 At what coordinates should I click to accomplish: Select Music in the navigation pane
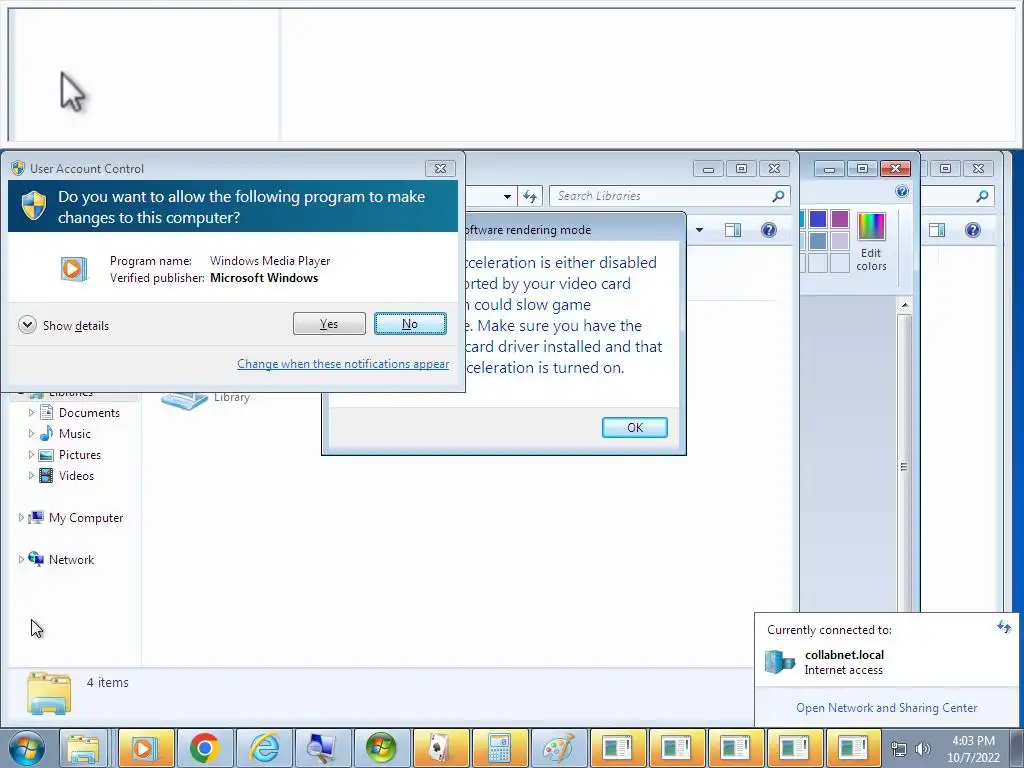point(74,434)
